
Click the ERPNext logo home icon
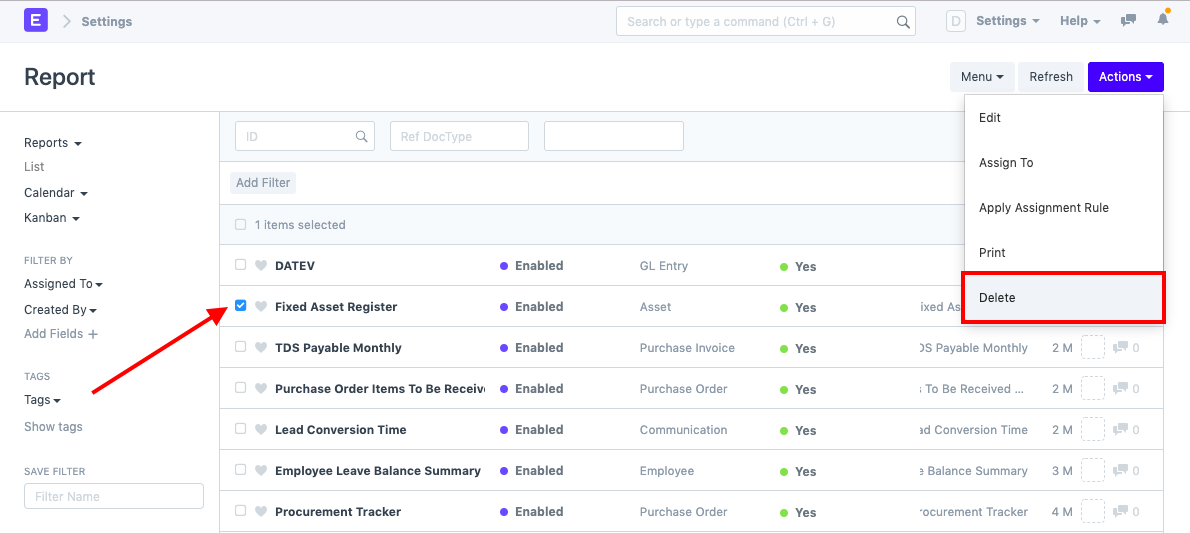(x=38, y=21)
